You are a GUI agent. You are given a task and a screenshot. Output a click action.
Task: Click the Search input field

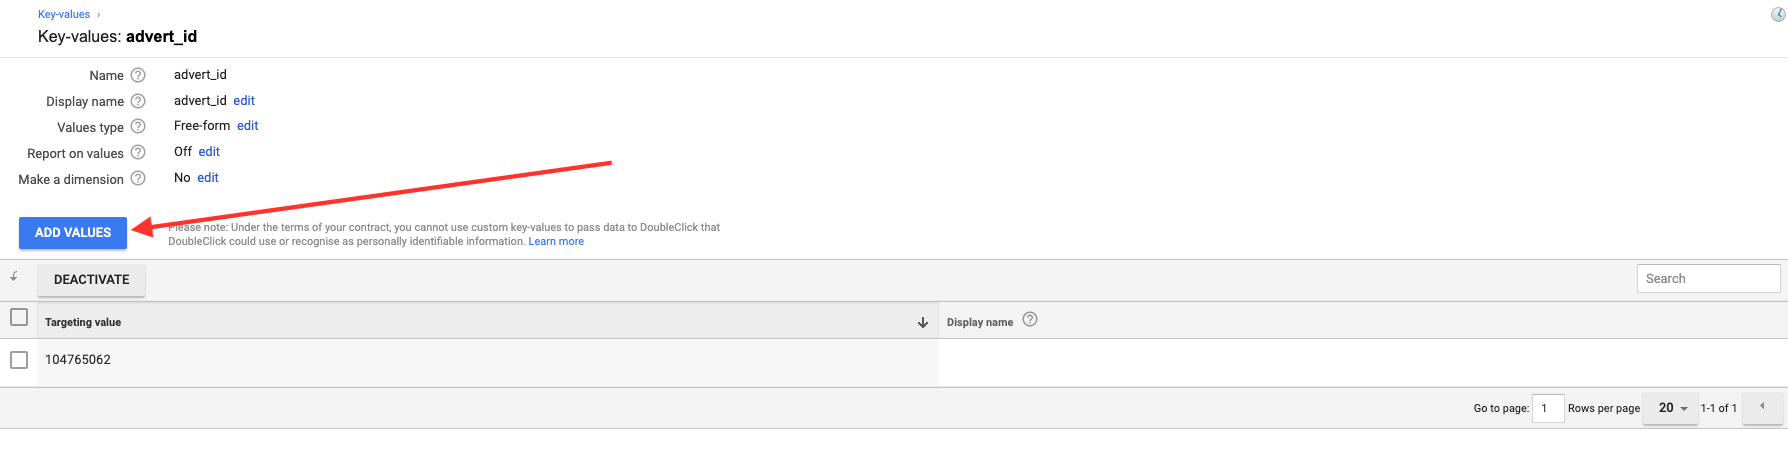(x=1708, y=278)
